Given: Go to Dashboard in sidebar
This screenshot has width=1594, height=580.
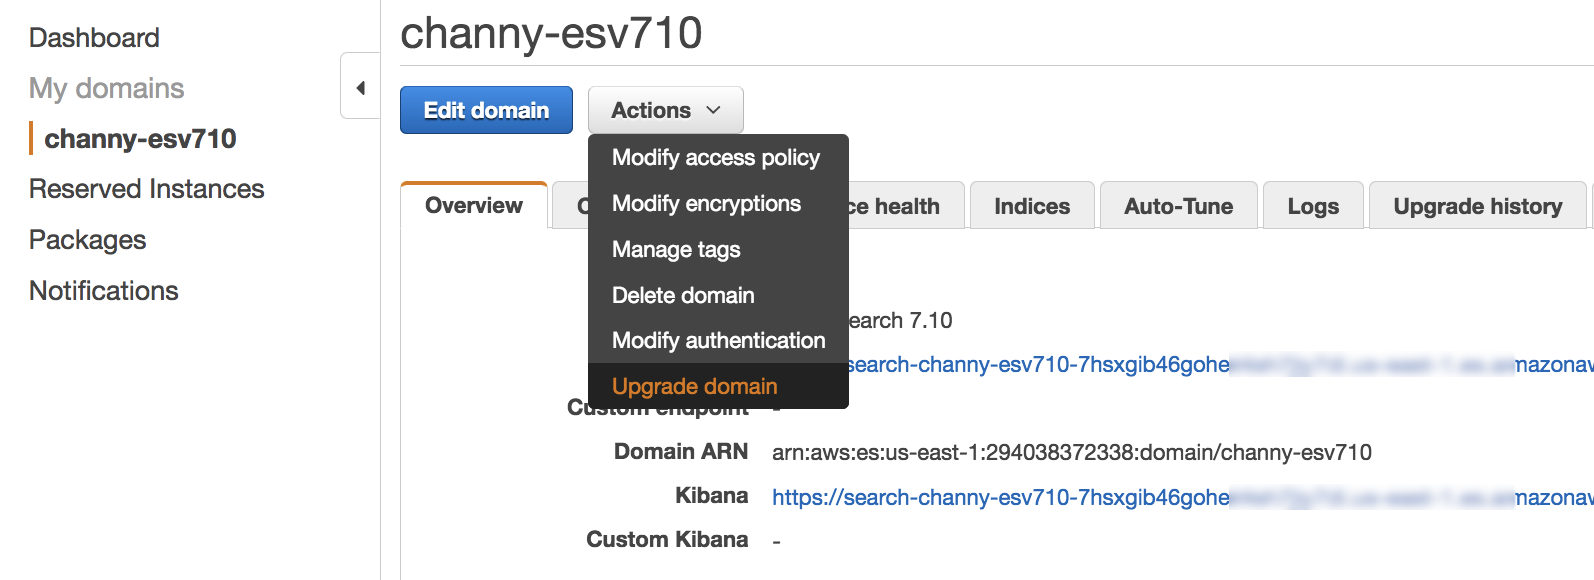Looking at the screenshot, I should (x=94, y=38).
